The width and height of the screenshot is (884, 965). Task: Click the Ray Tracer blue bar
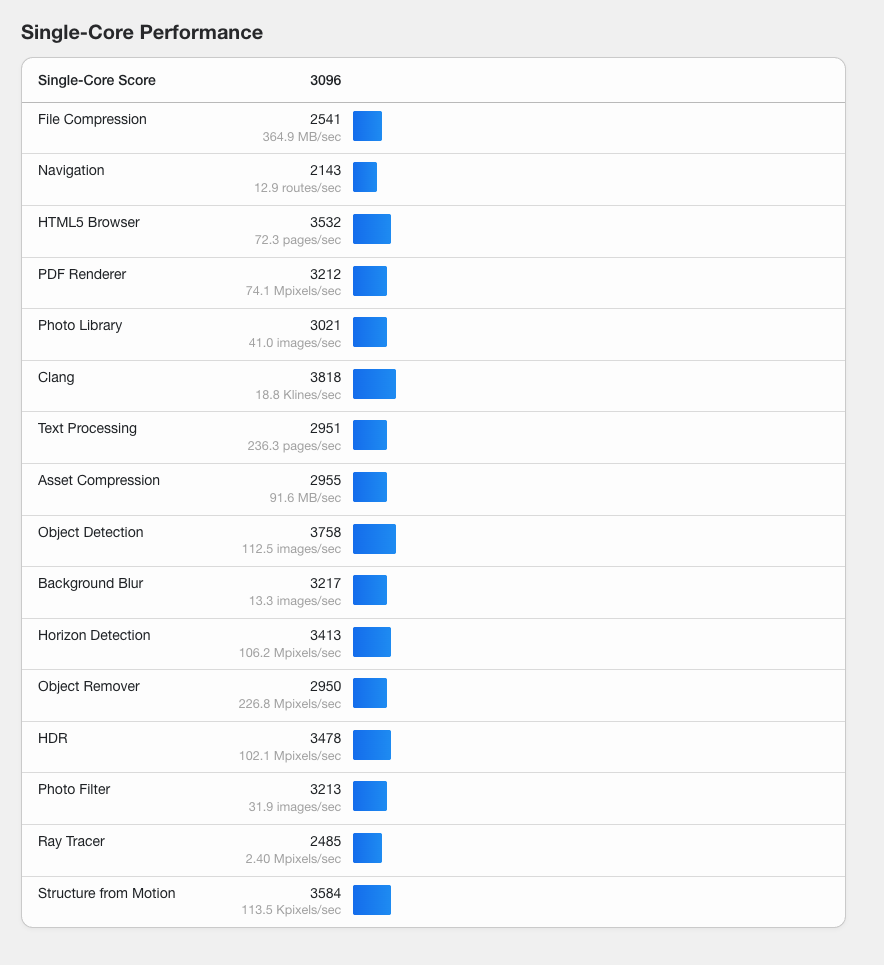pyautogui.click(x=367, y=848)
